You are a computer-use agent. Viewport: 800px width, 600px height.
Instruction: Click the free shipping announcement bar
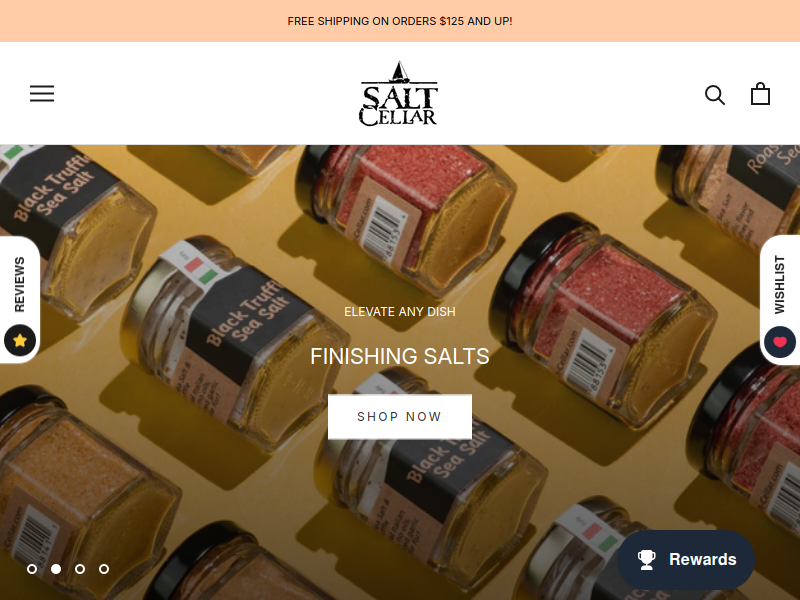point(400,21)
